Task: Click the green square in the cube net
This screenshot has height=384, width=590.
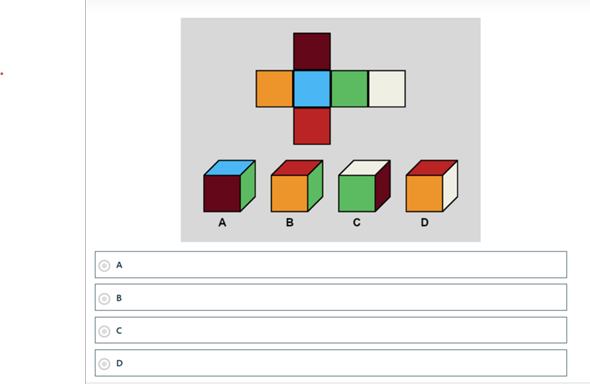Action: [x=349, y=89]
